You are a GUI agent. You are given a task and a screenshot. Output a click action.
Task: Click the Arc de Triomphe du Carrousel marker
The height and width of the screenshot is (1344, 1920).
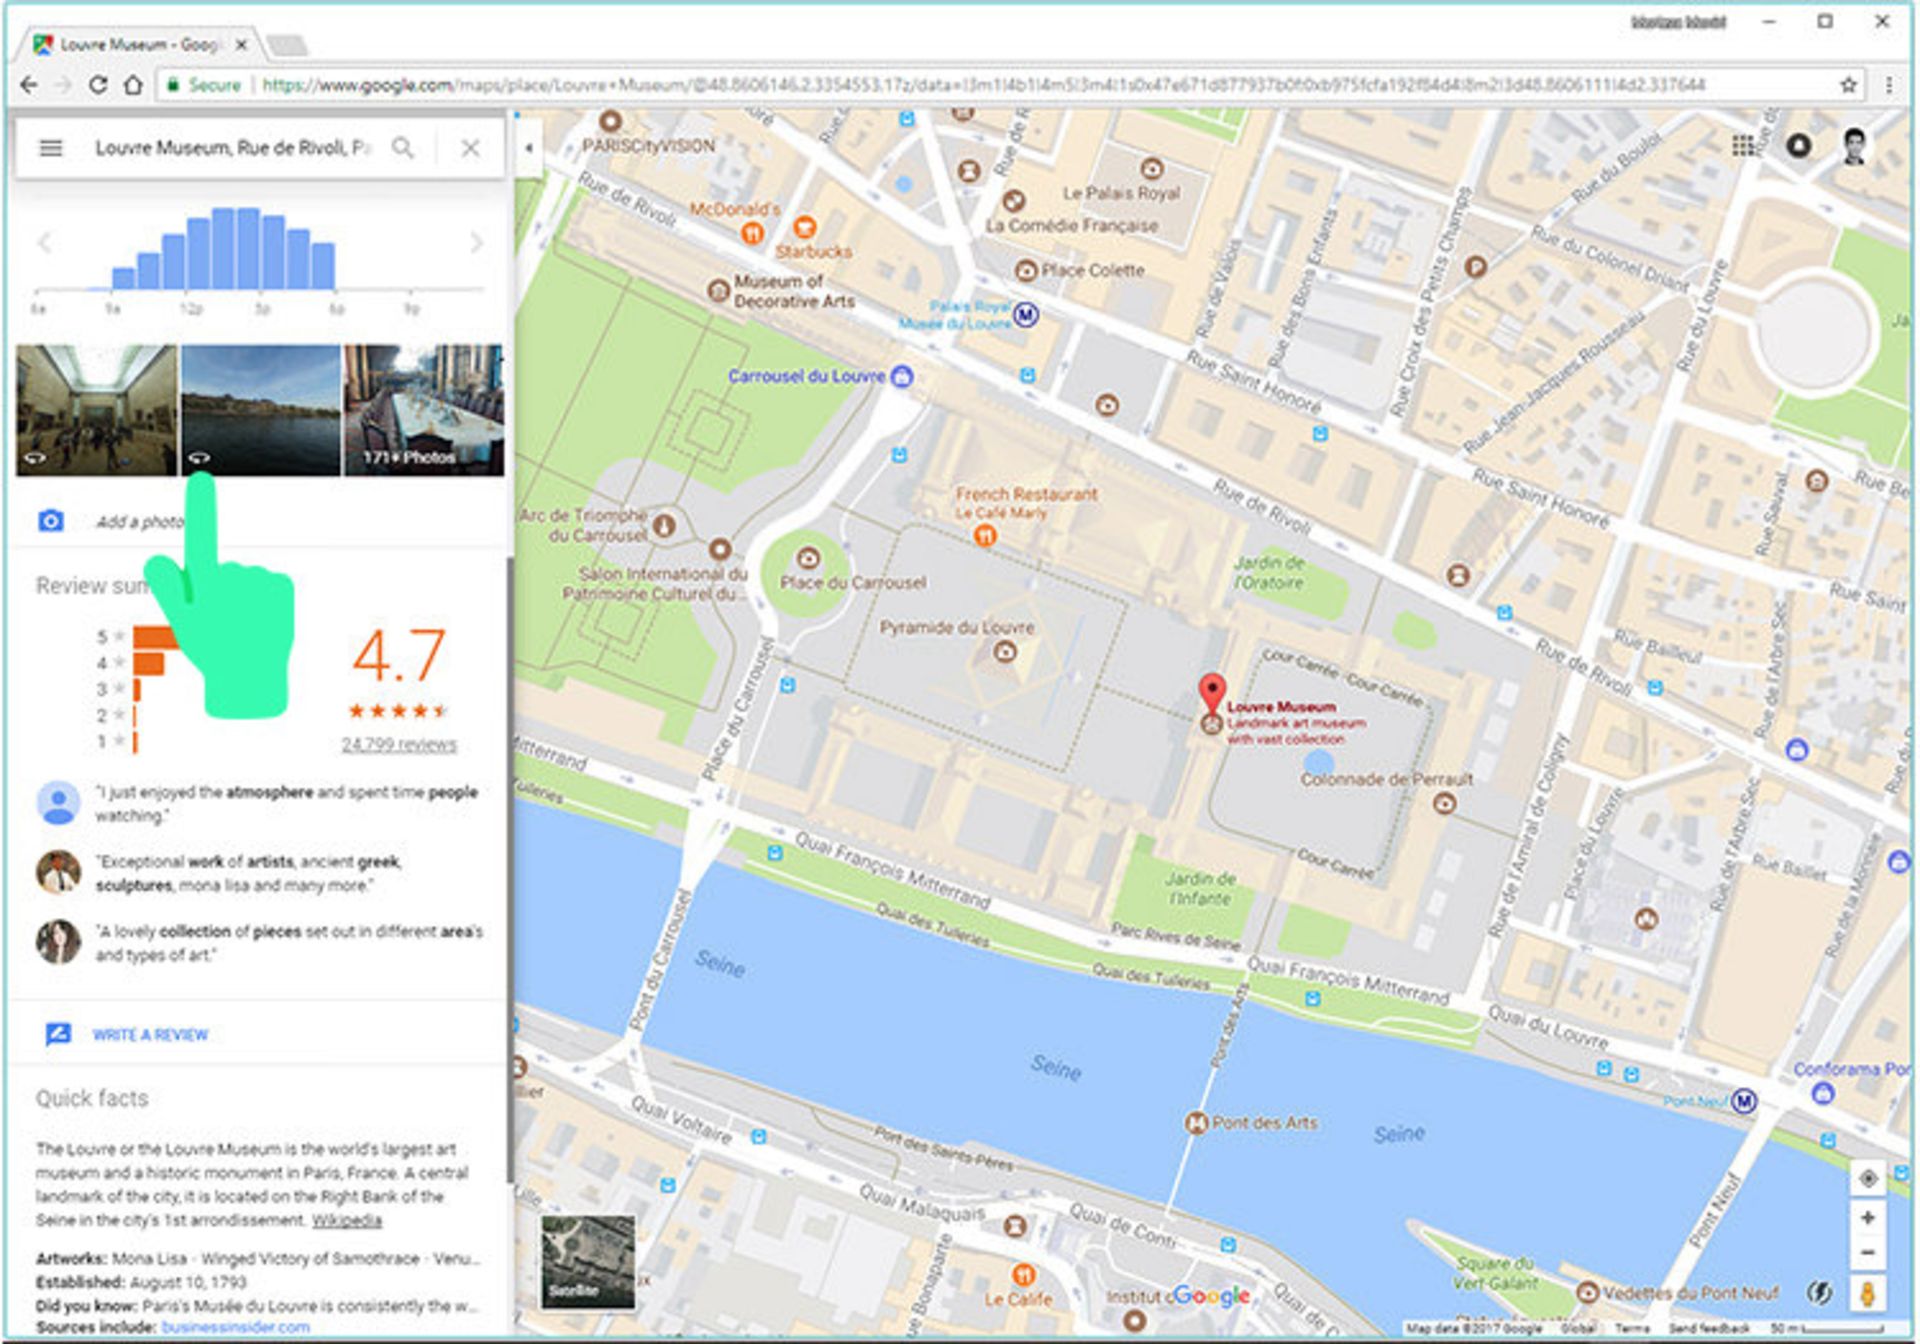pos(663,524)
